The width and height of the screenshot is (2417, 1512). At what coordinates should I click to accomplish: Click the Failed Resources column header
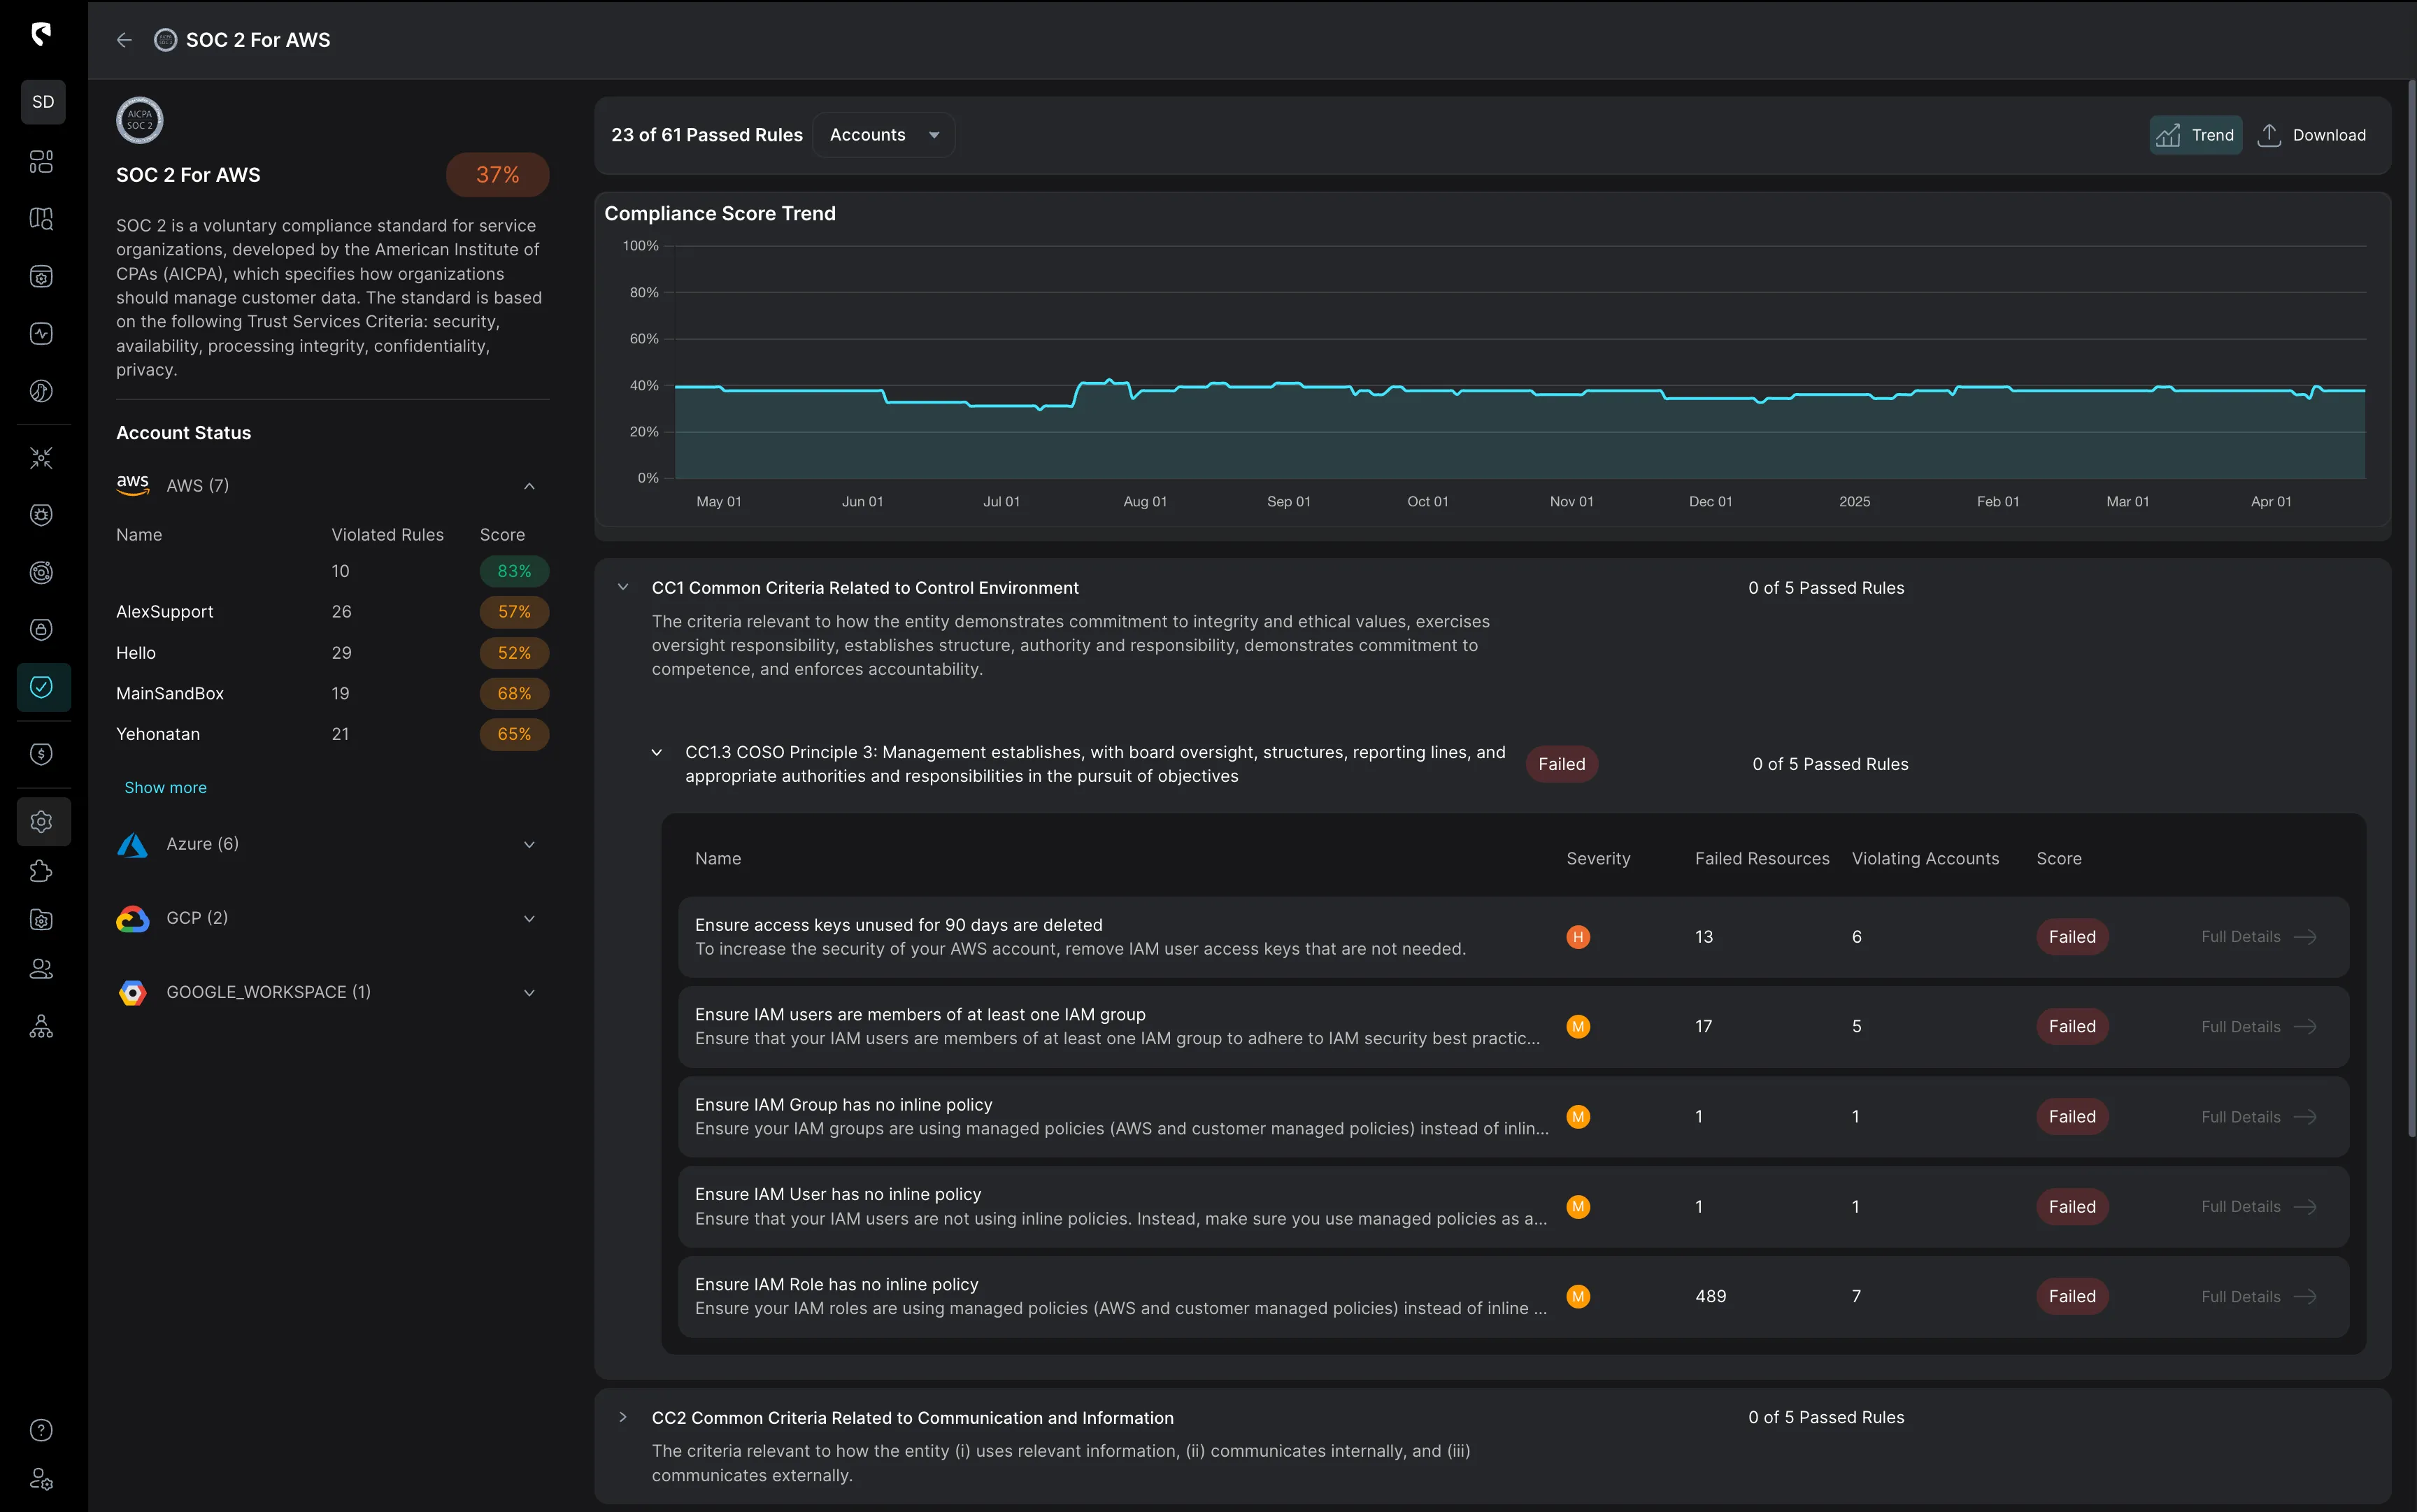coord(1762,859)
